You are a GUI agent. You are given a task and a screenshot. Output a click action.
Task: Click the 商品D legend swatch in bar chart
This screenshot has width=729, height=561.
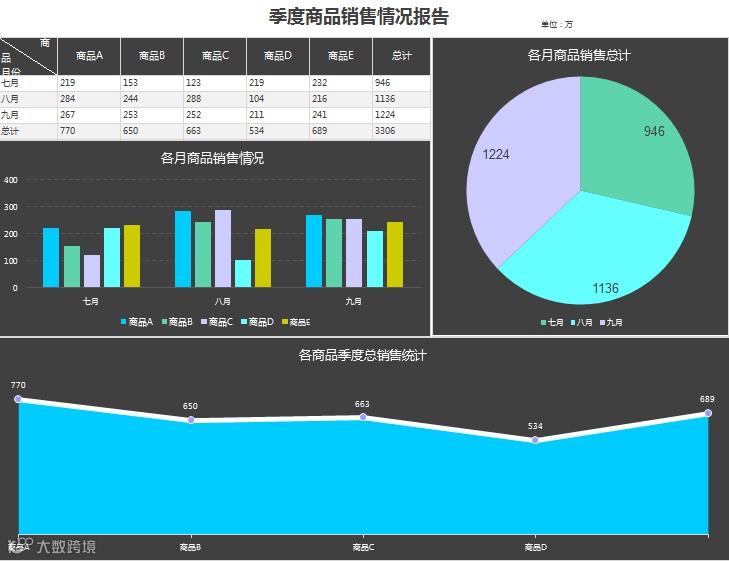244,322
